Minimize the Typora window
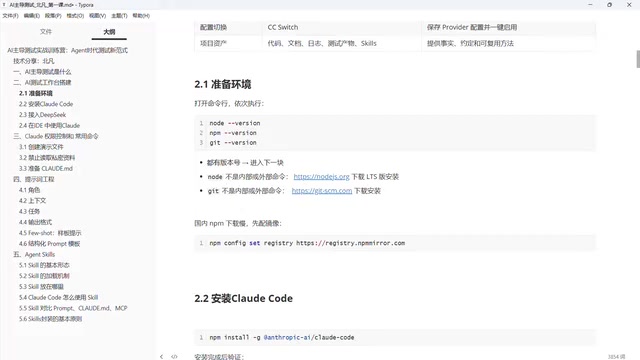This screenshot has width=640, height=360. [590, 4]
